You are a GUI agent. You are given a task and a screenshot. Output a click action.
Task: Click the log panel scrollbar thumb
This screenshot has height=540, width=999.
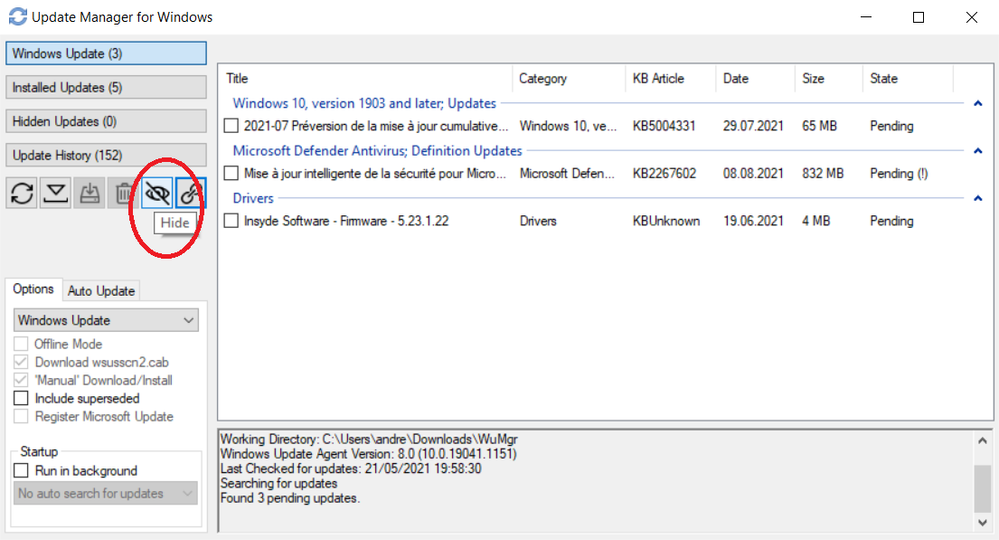[982, 488]
